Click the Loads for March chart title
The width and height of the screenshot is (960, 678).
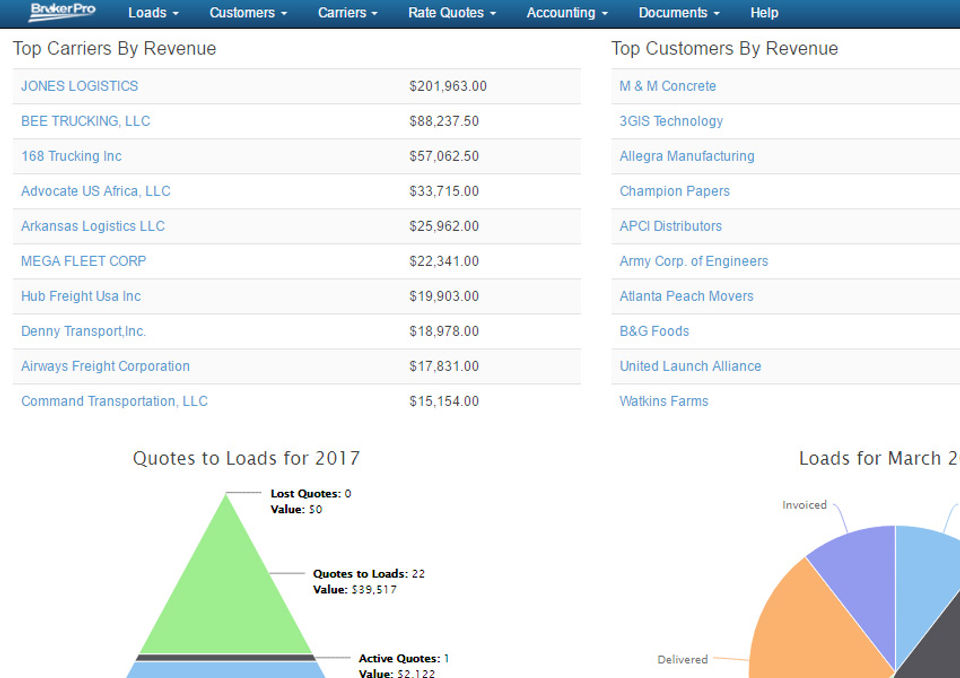coord(879,459)
